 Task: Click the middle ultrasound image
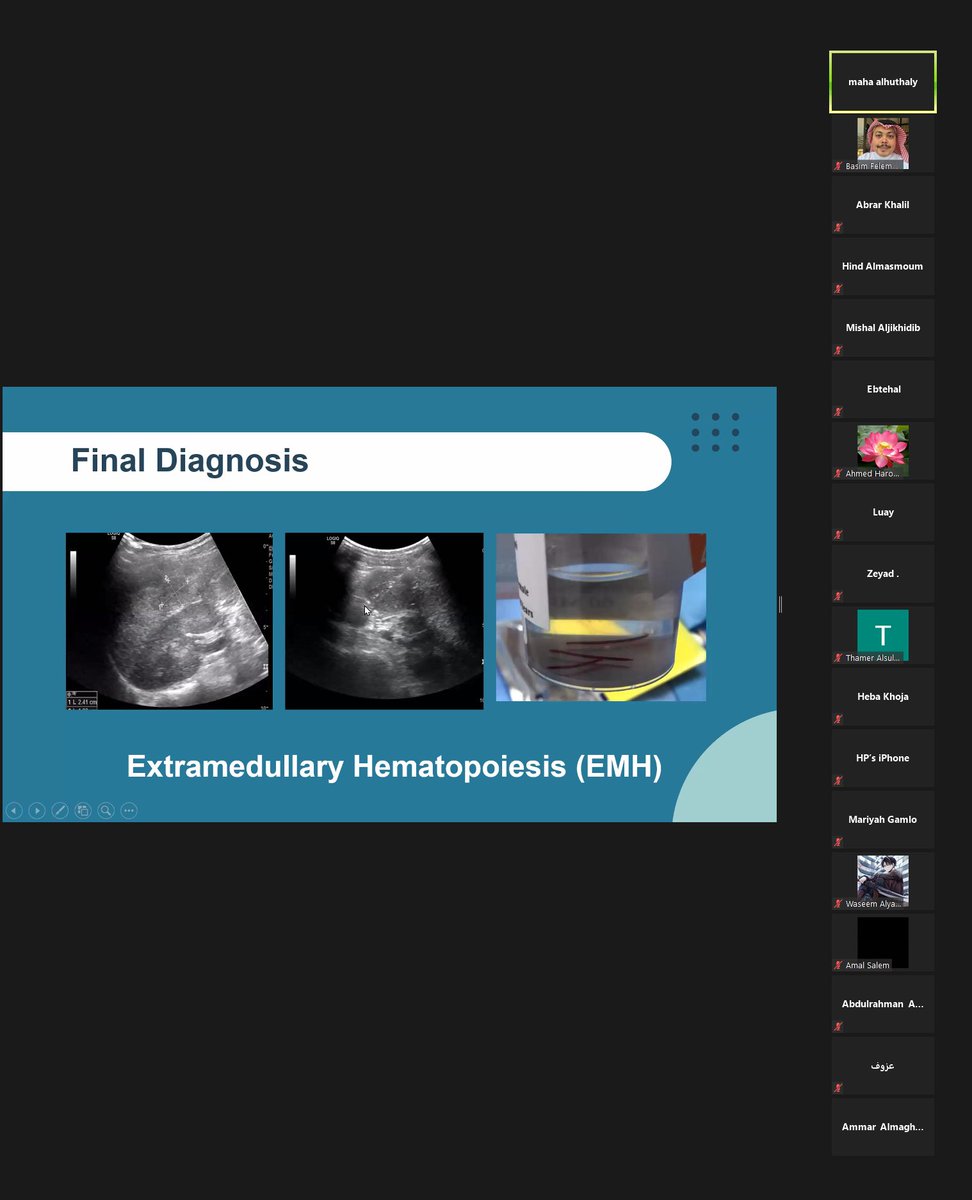(x=384, y=621)
